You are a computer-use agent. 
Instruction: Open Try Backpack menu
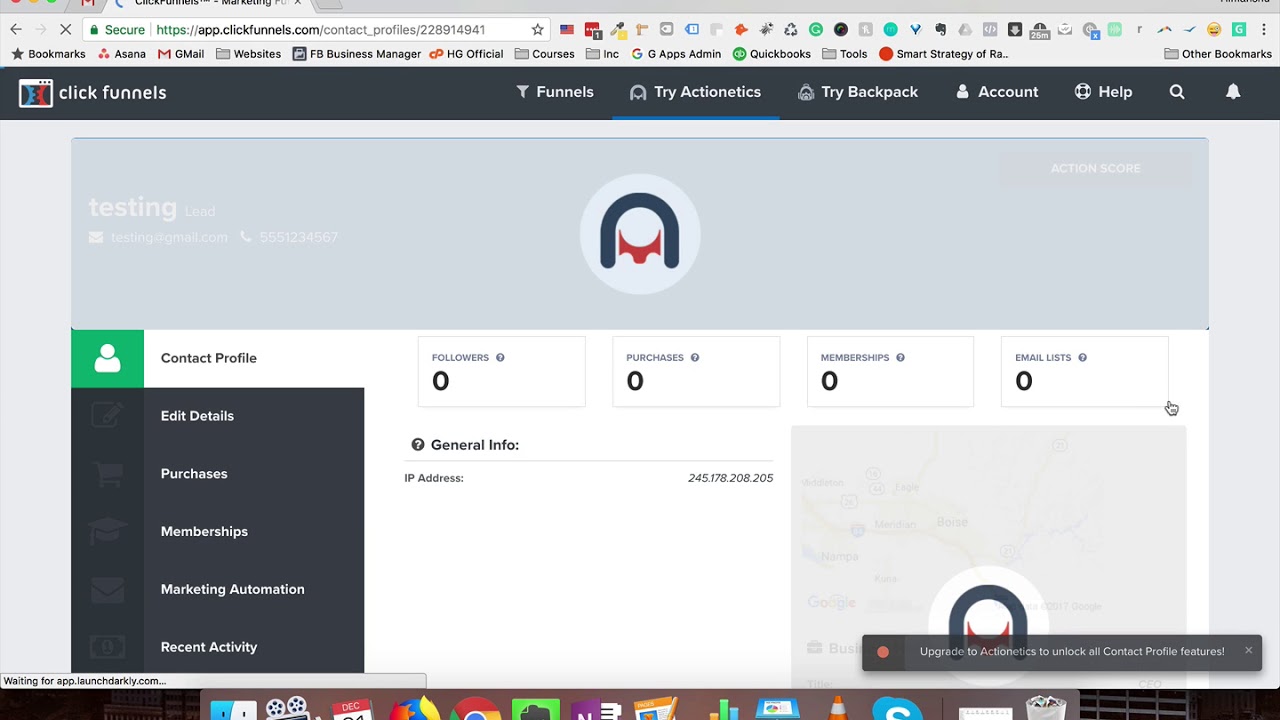pyautogui.click(x=858, y=92)
